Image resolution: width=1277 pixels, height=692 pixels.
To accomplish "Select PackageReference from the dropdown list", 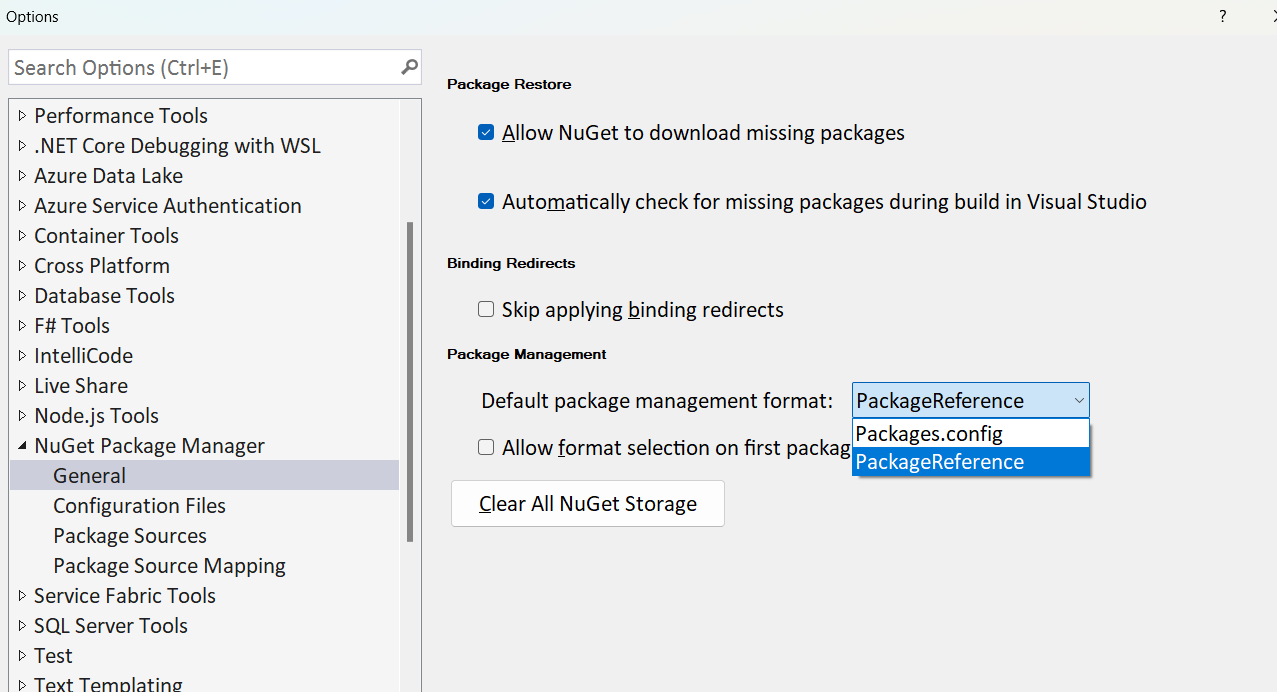I will (x=939, y=461).
